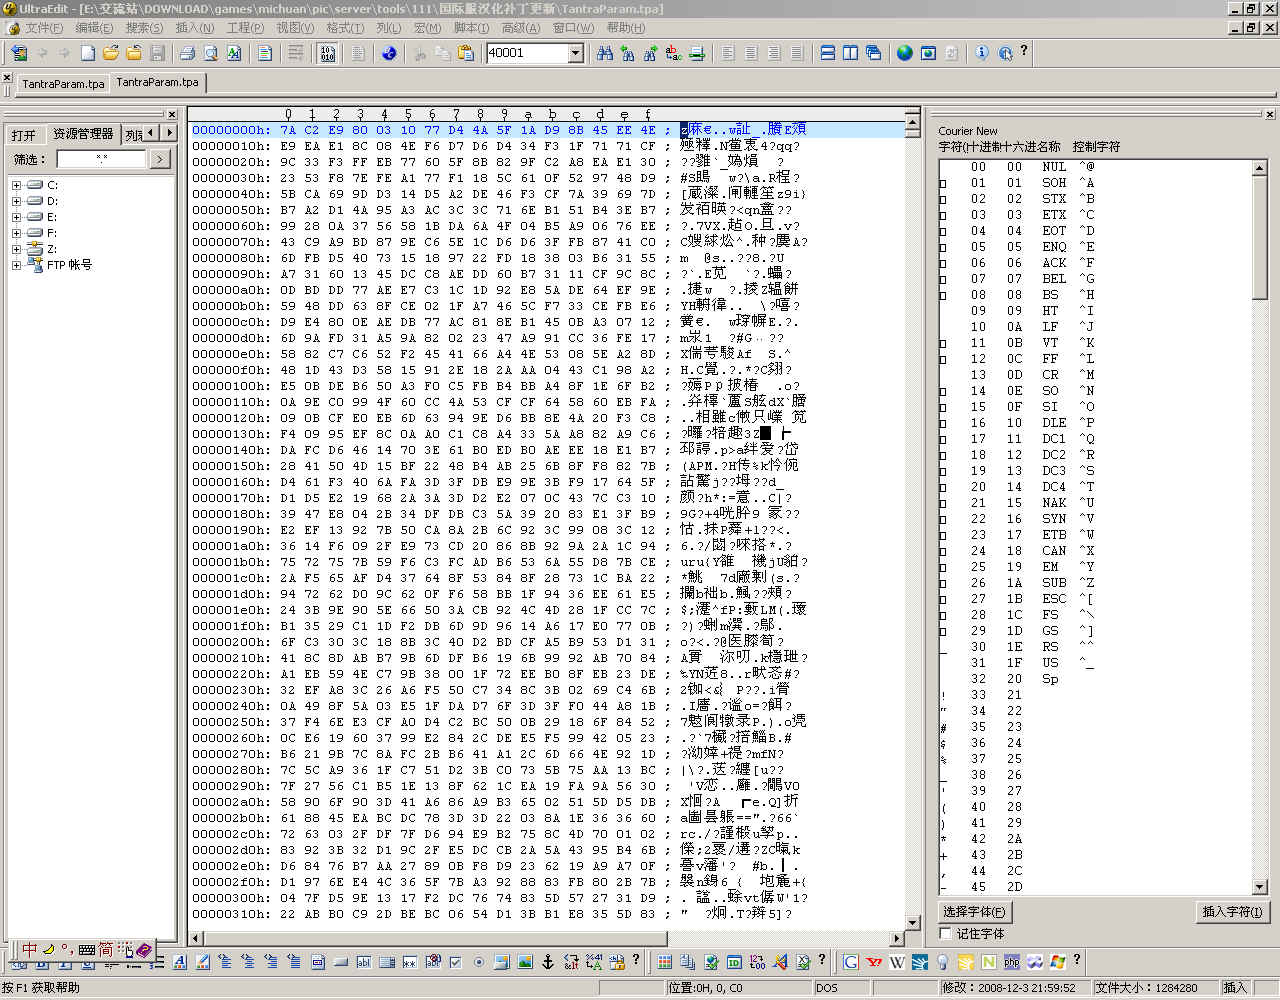Open the 搜索(S) menu
Image resolution: width=1280 pixels, height=1000 pixels.
tap(145, 28)
